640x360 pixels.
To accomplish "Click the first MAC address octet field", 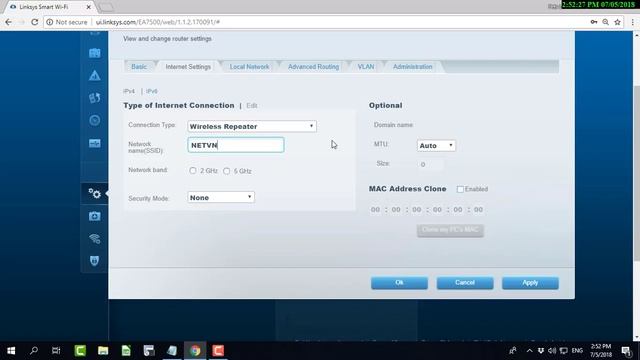I will [375, 209].
